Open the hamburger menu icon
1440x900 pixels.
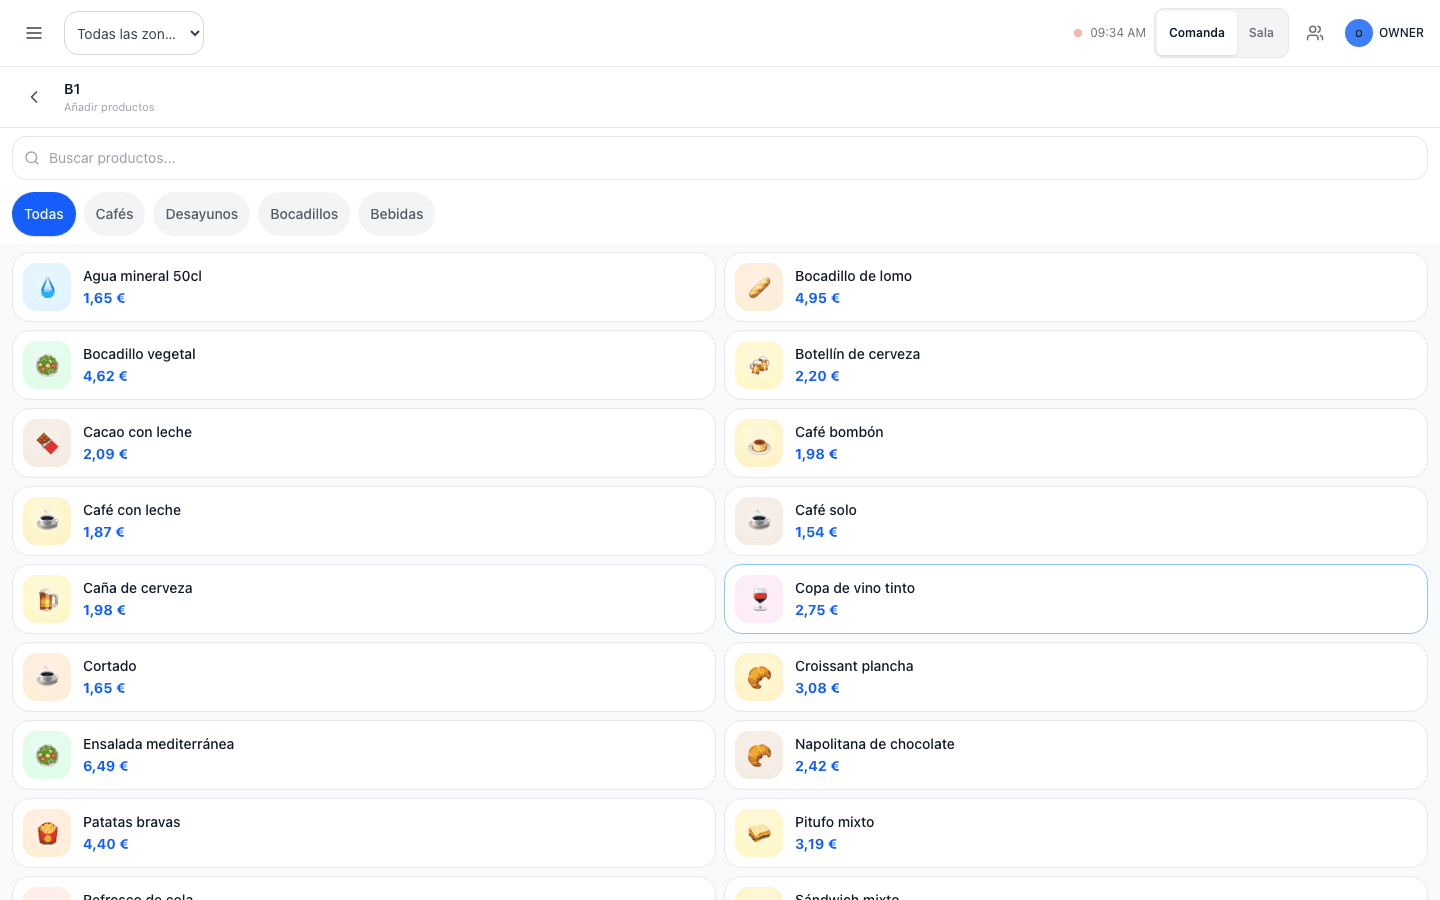tap(34, 33)
